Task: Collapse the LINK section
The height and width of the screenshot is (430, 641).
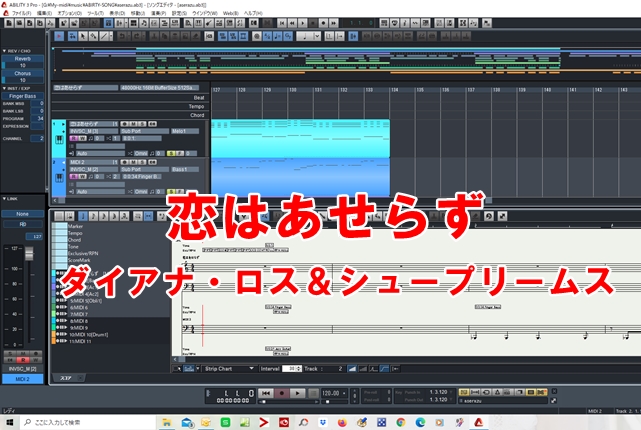Action: [4, 199]
